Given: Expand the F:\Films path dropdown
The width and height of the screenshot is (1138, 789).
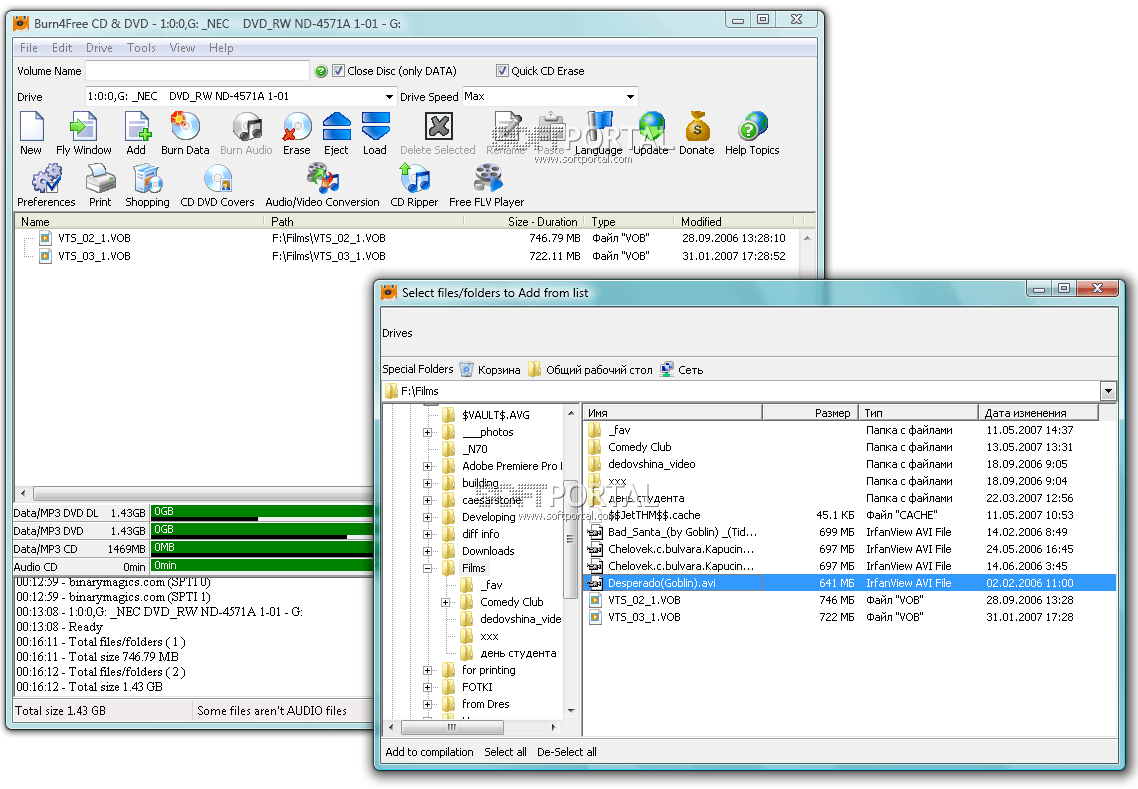Looking at the screenshot, I should click(x=1108, y=391).
